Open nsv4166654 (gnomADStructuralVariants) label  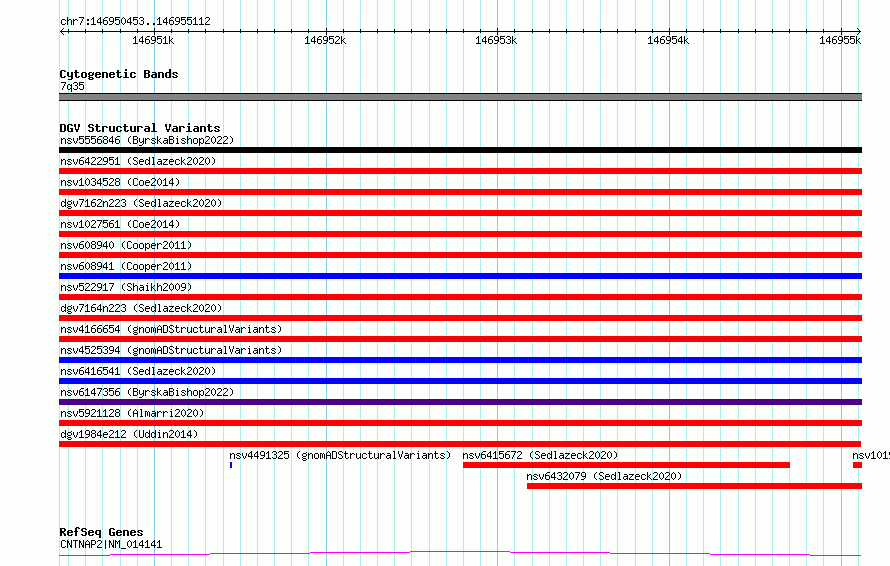(171, 329)
